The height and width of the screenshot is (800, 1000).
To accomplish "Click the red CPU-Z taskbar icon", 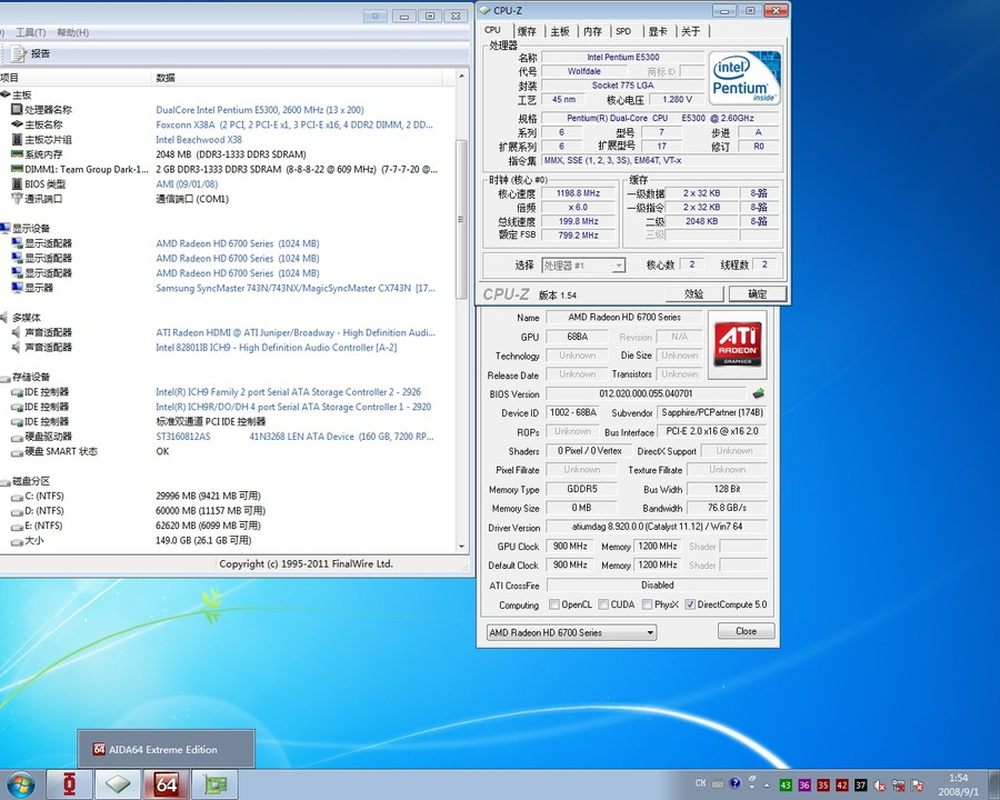I will 71,783.
